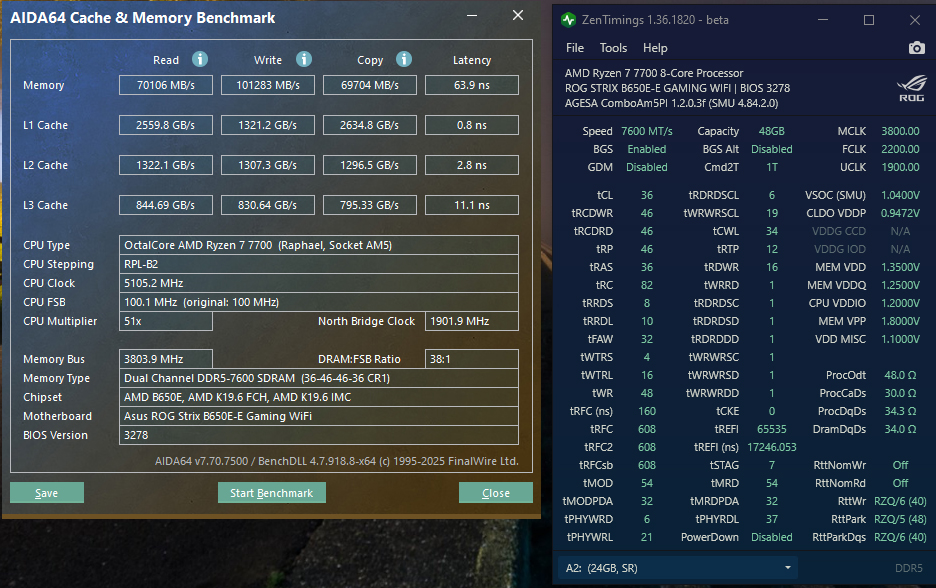936x588 pixels.
Task: Click Motherboard field Asus ROG Strix B650E-E
Action: [319, 416]
